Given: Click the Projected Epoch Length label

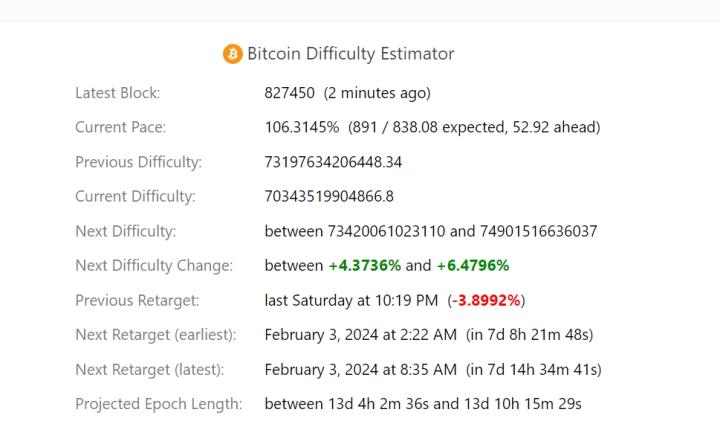Looking at the screenshot, I should (159, 404).
